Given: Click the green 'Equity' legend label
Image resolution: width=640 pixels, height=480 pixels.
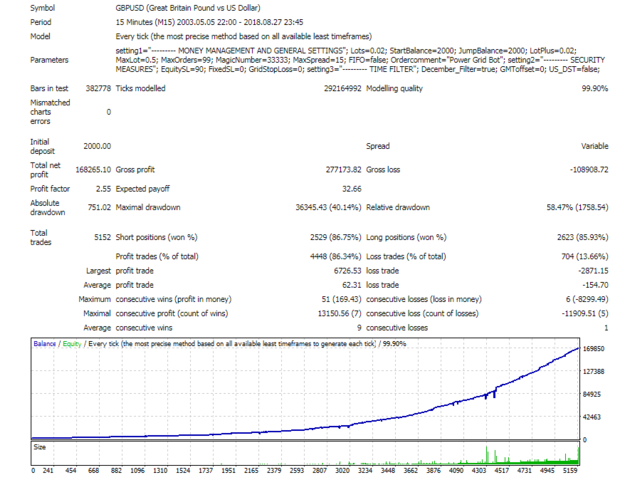Looking at the screenshot, I should 72,344.
